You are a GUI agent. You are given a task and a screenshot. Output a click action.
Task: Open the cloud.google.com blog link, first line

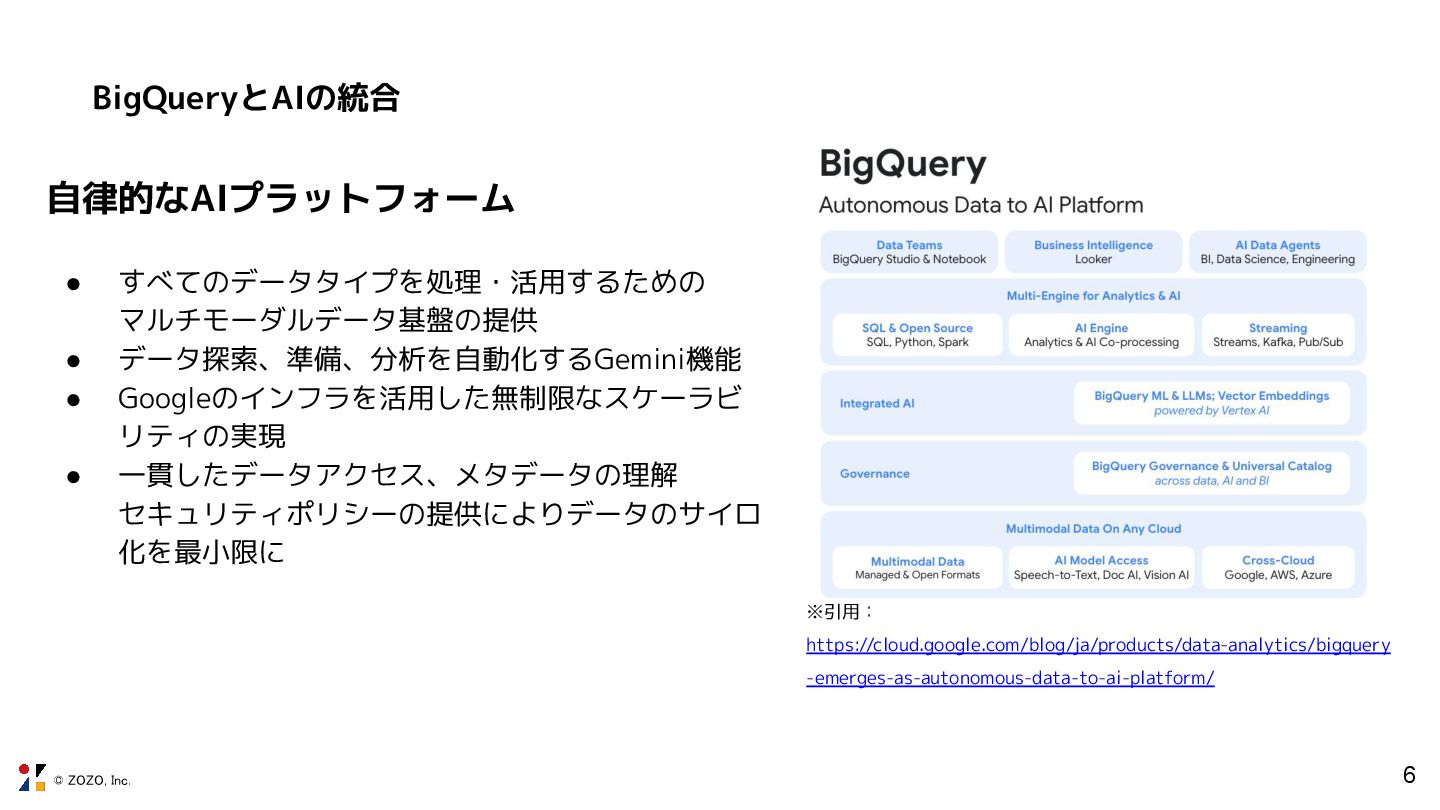(x=1098, y=645)
